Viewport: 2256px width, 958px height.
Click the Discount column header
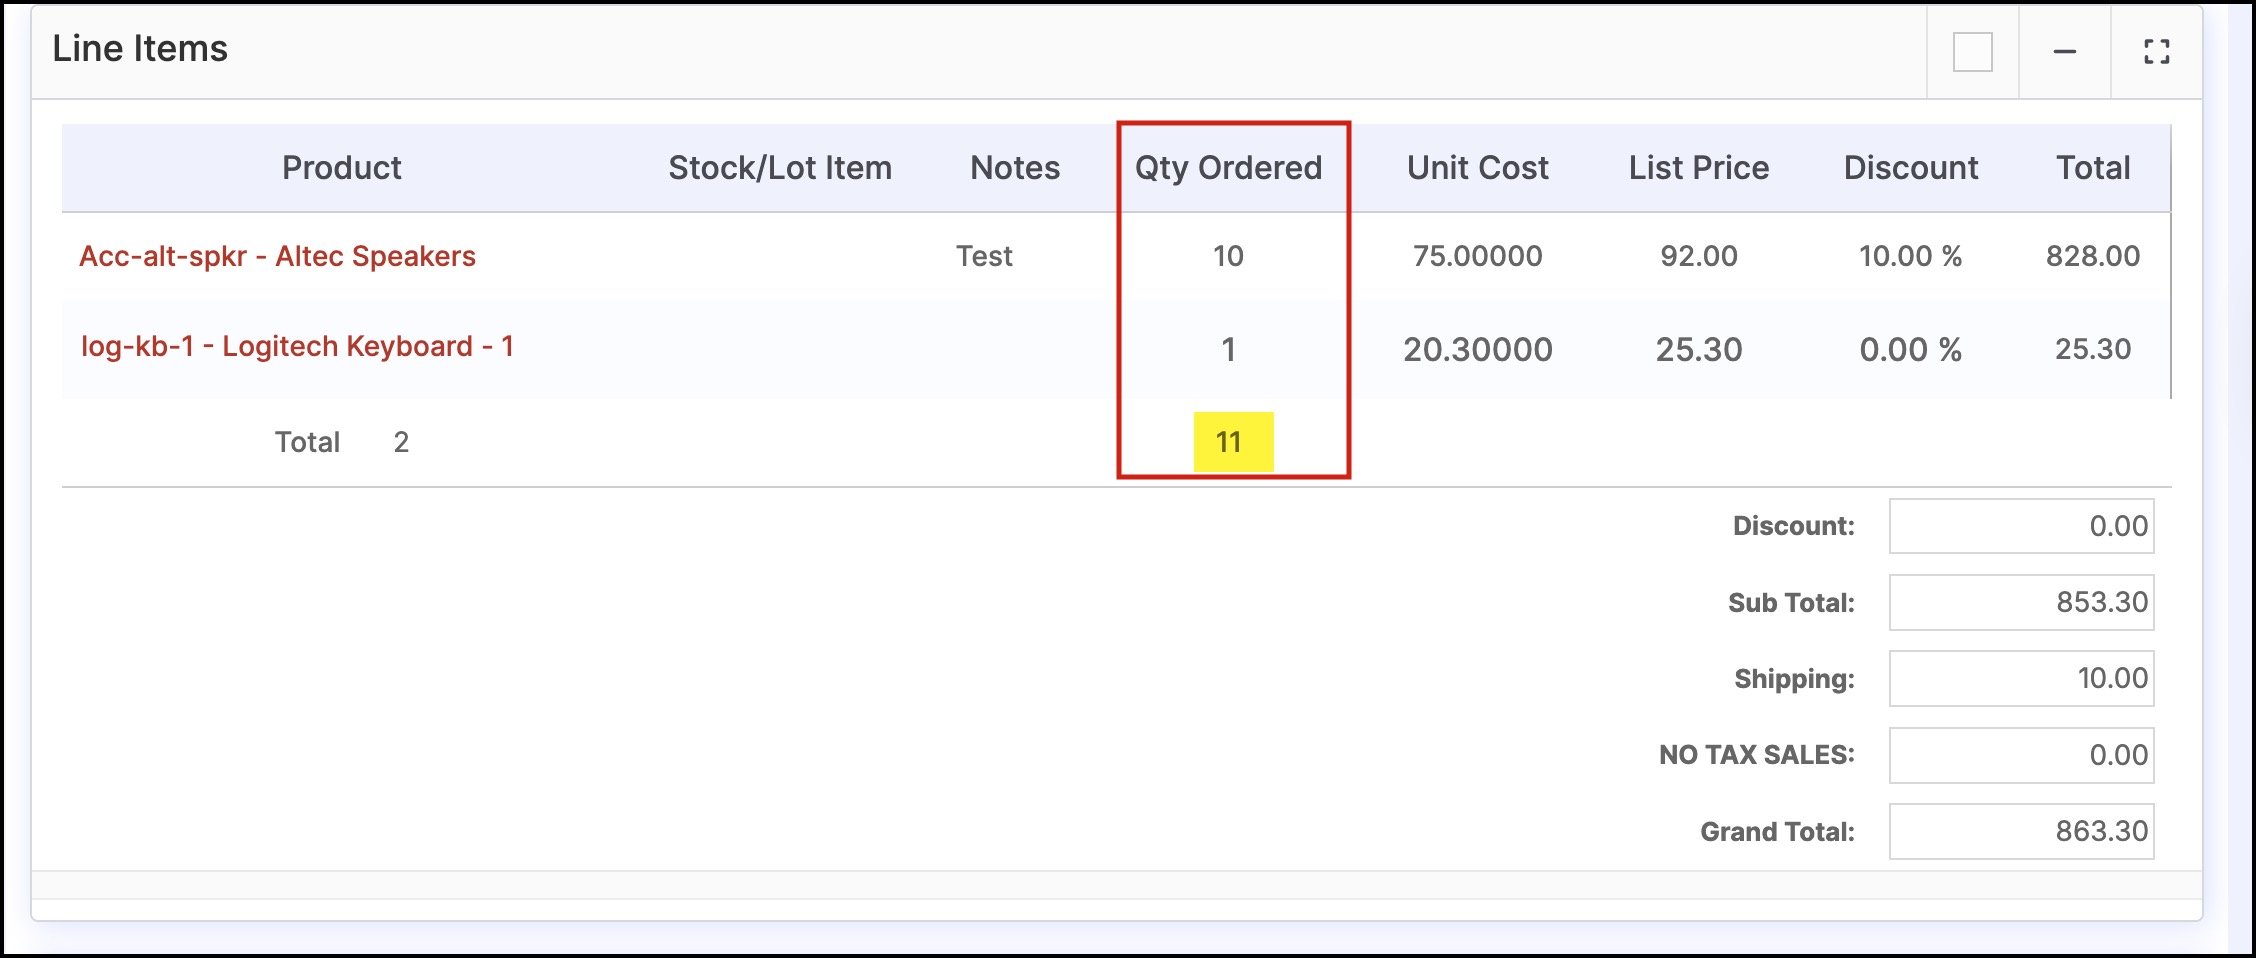click(x=1911, y=168)
